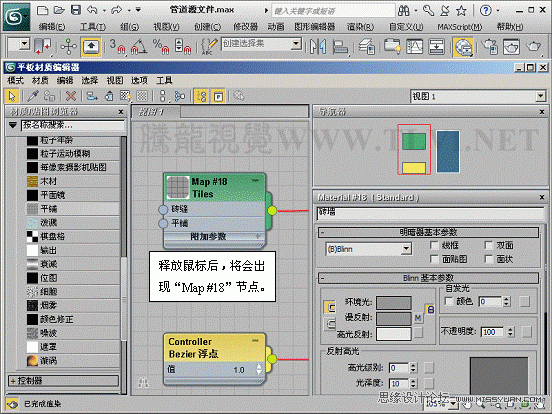Delete selected node with red X icon
This screenshot has width=552, height=414.
pos(71,96)
